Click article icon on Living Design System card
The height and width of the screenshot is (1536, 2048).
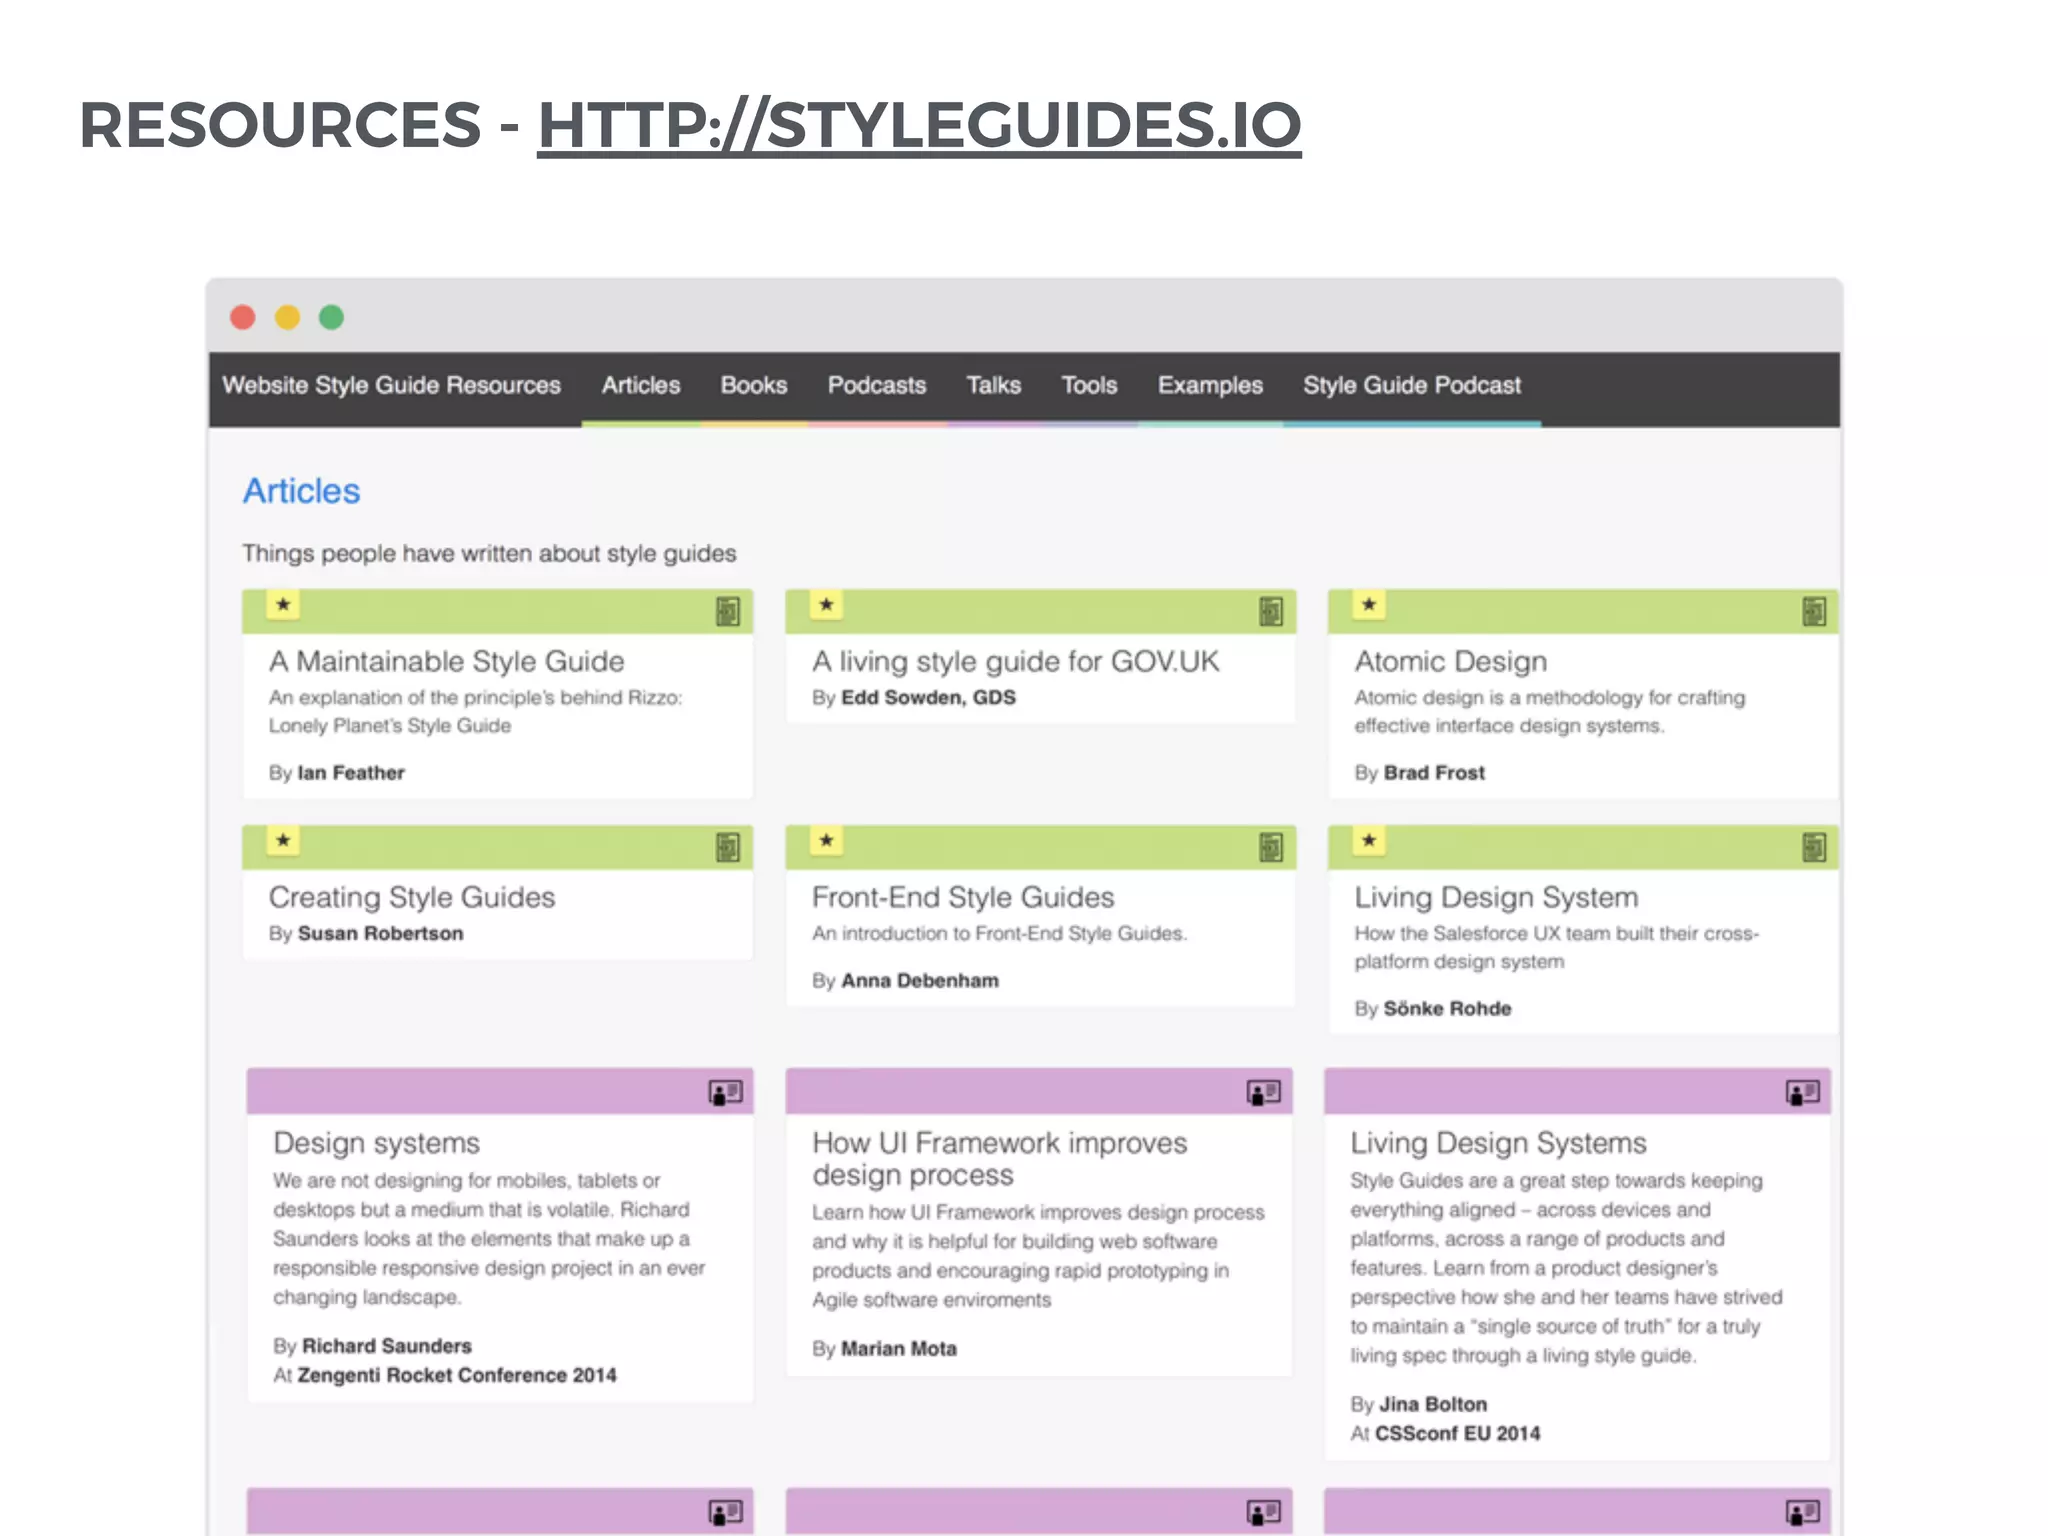pos(1814,847)
